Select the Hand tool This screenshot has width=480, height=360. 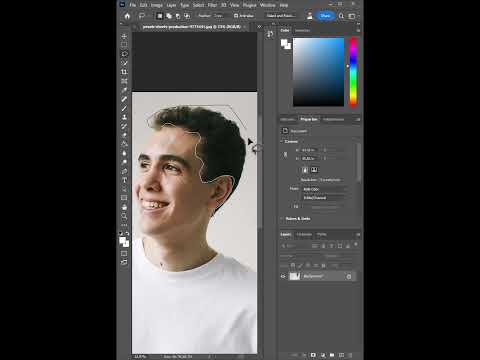124,207
